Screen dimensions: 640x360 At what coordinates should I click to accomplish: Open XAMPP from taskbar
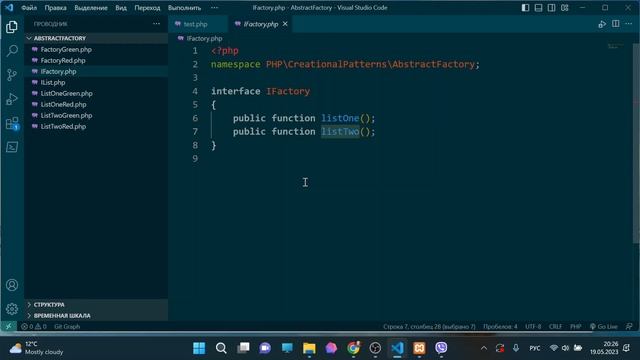click(419, 348)
